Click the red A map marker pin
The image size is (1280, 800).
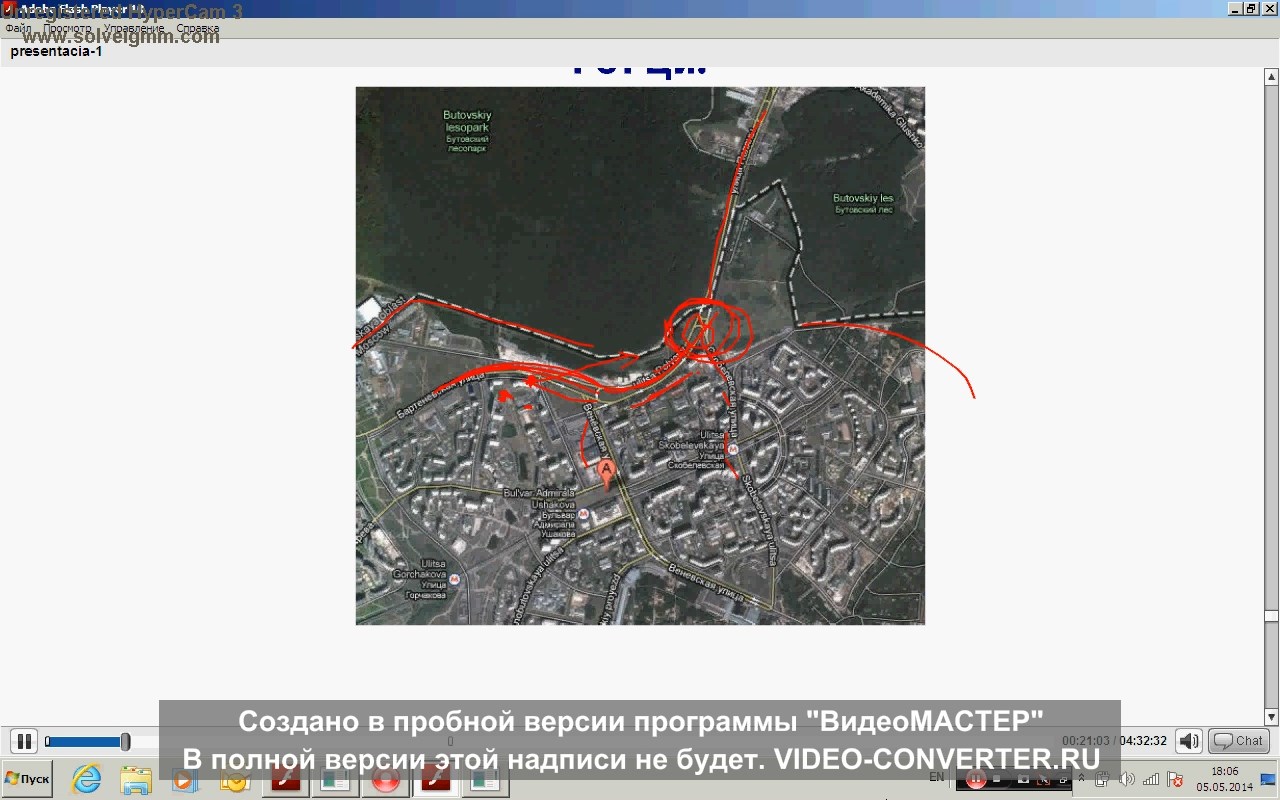pyautogui.click(x=606, y=474)
